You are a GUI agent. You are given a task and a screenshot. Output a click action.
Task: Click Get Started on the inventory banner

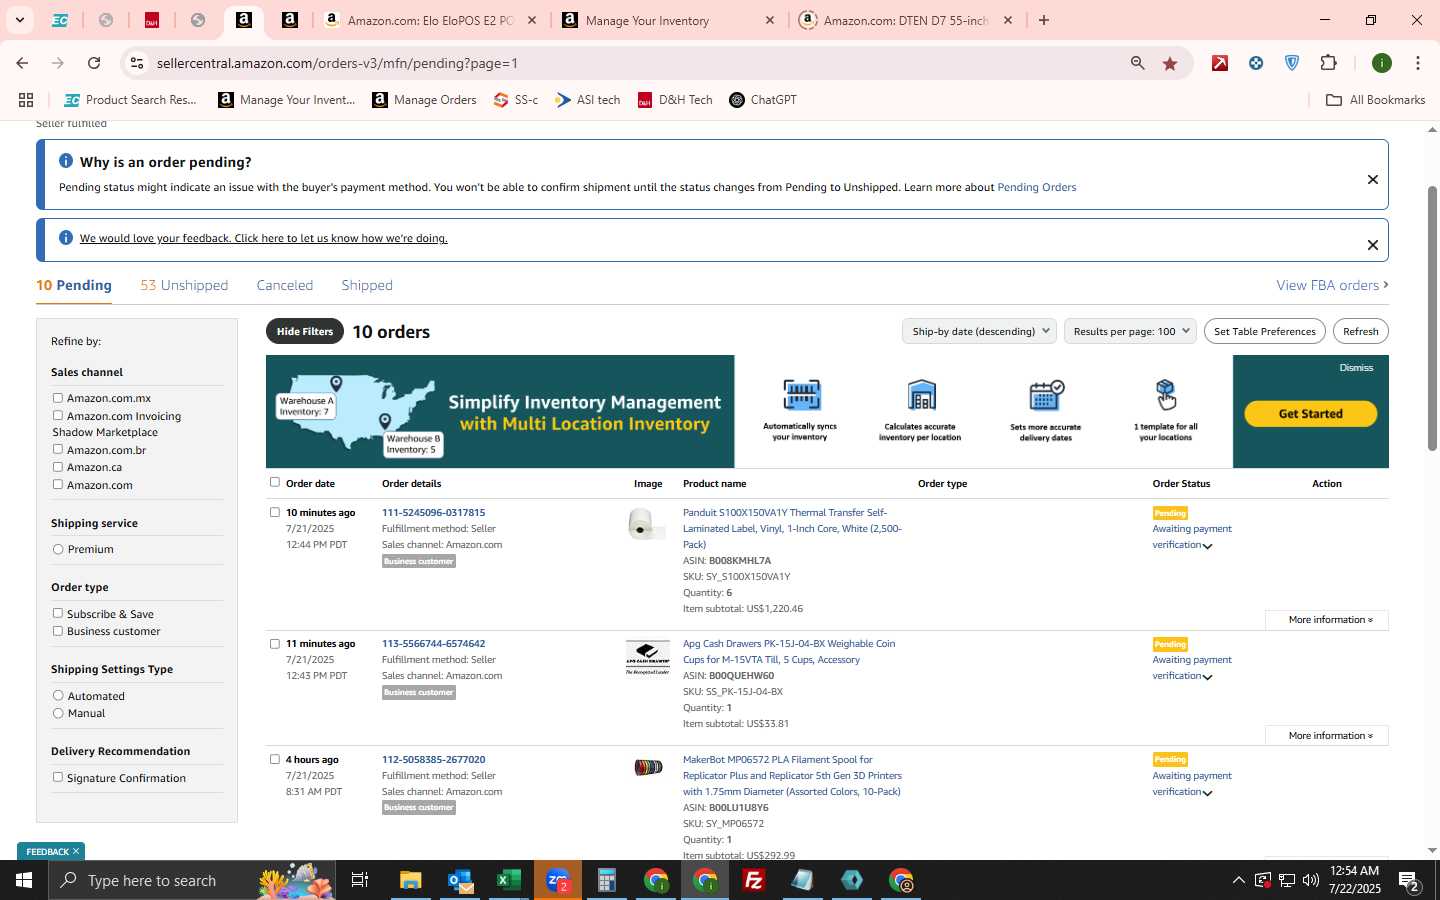(x=1310, y=414)
